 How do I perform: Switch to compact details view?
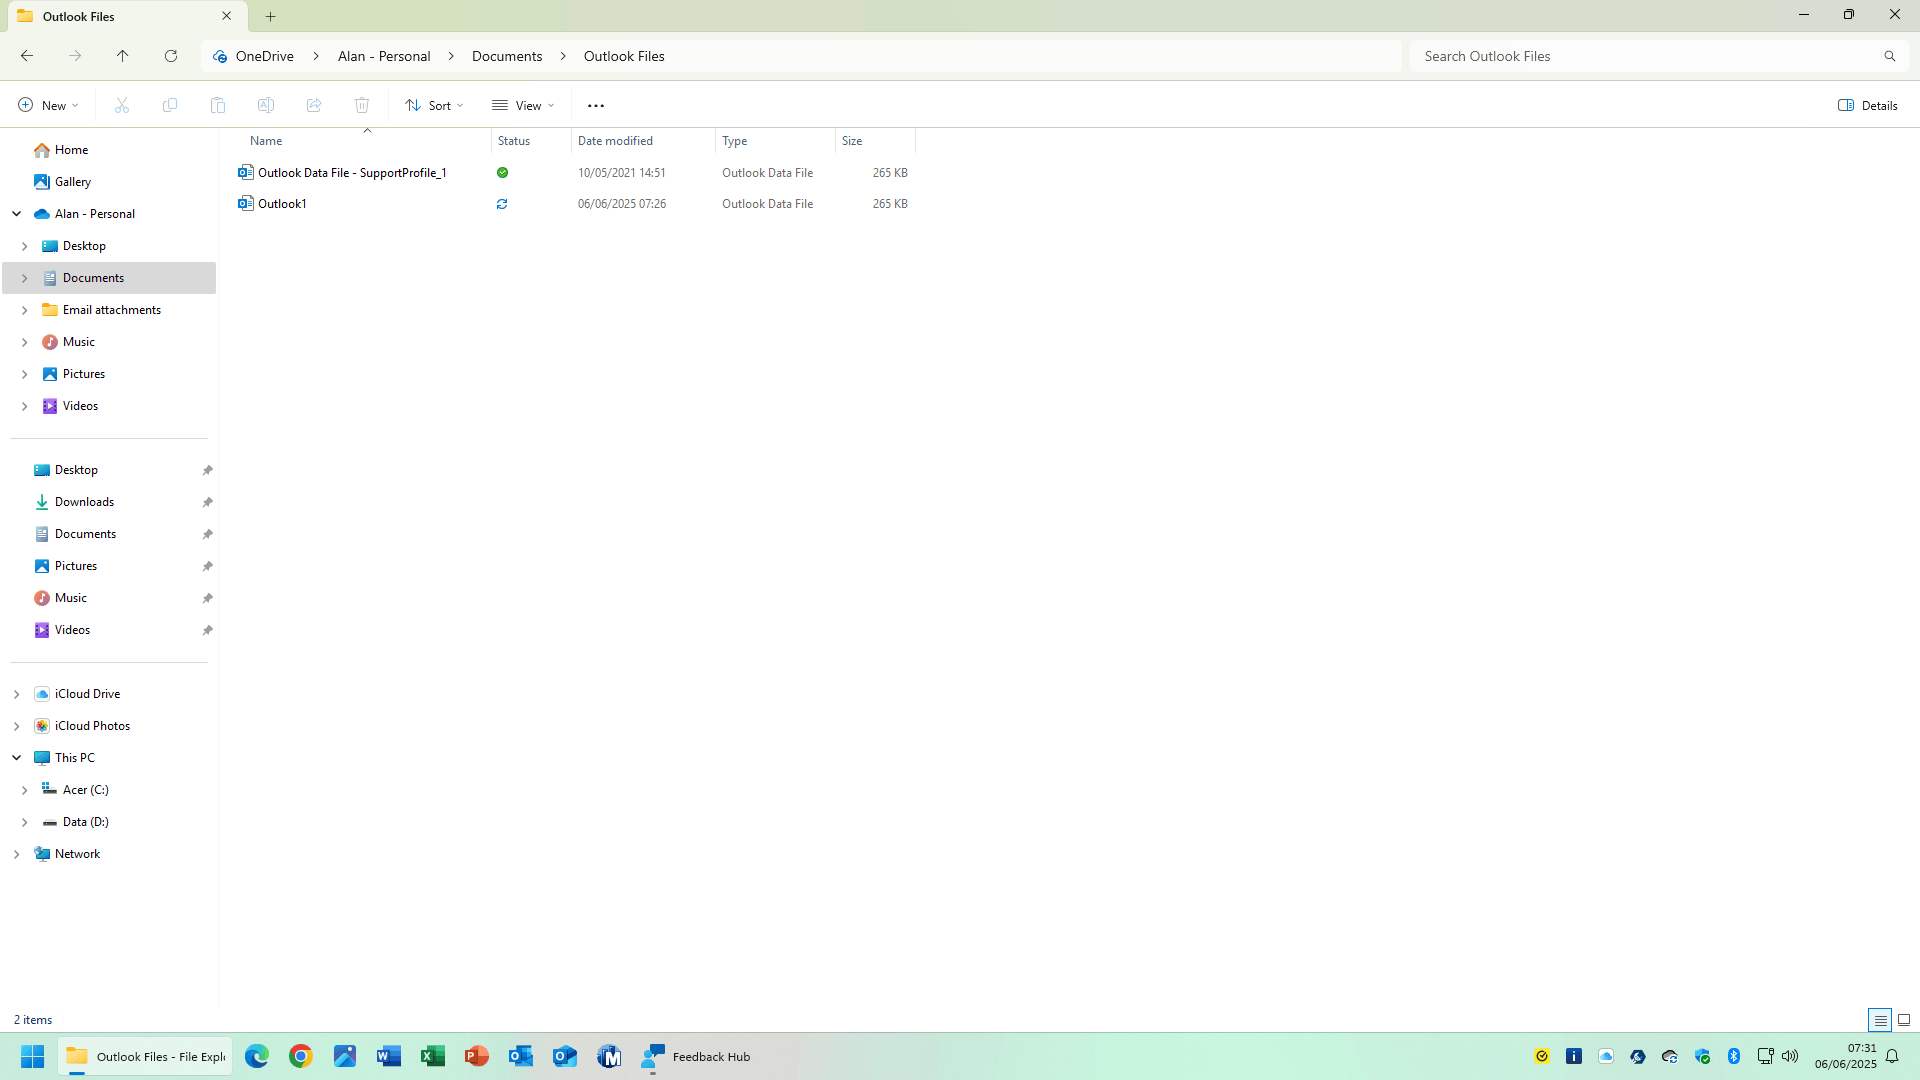point(1881,1019)
